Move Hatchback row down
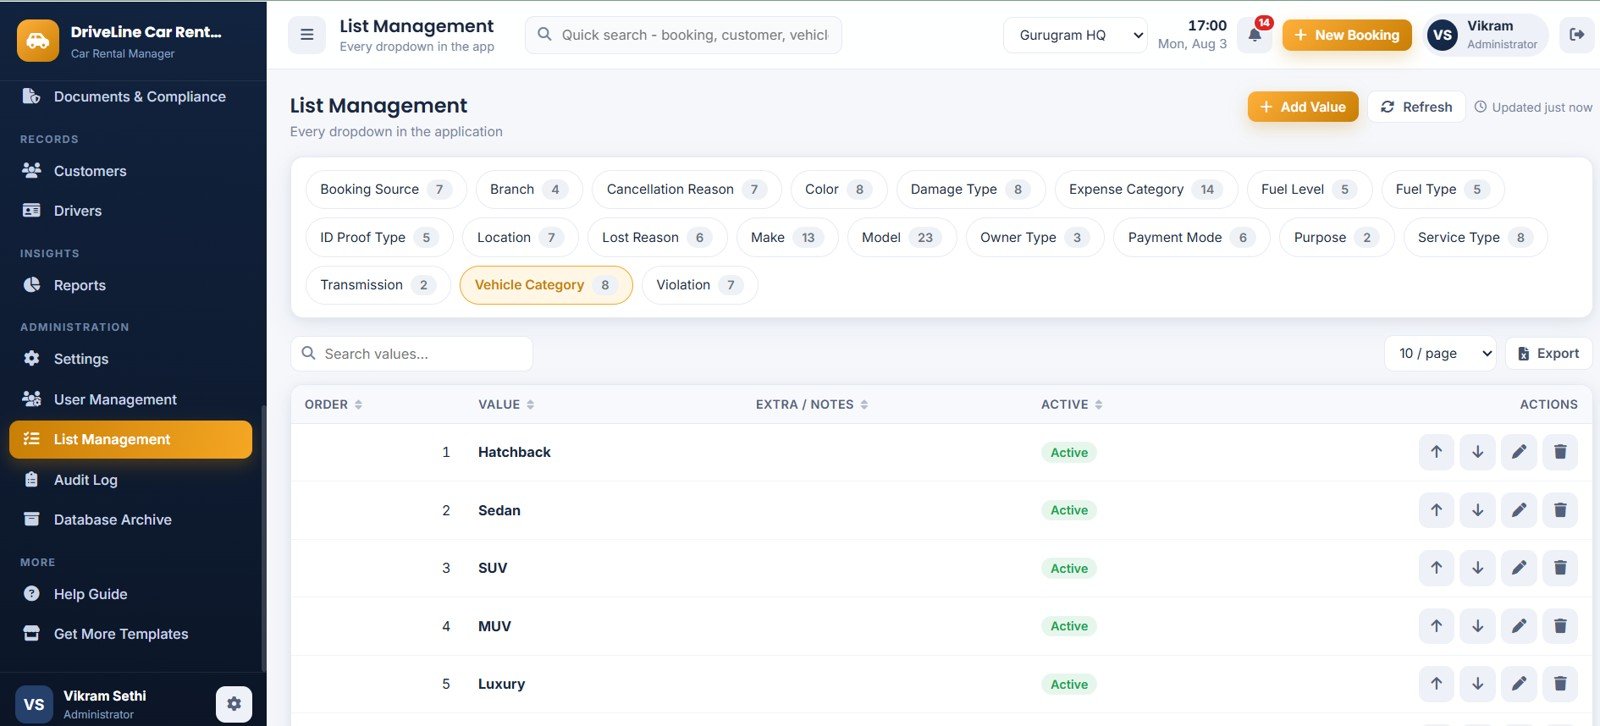 click(1477, 452)
